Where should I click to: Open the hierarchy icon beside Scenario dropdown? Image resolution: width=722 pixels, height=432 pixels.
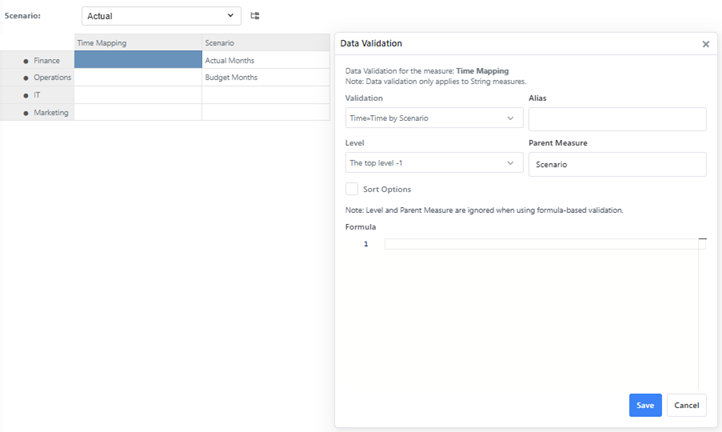(x=255, y=16)
